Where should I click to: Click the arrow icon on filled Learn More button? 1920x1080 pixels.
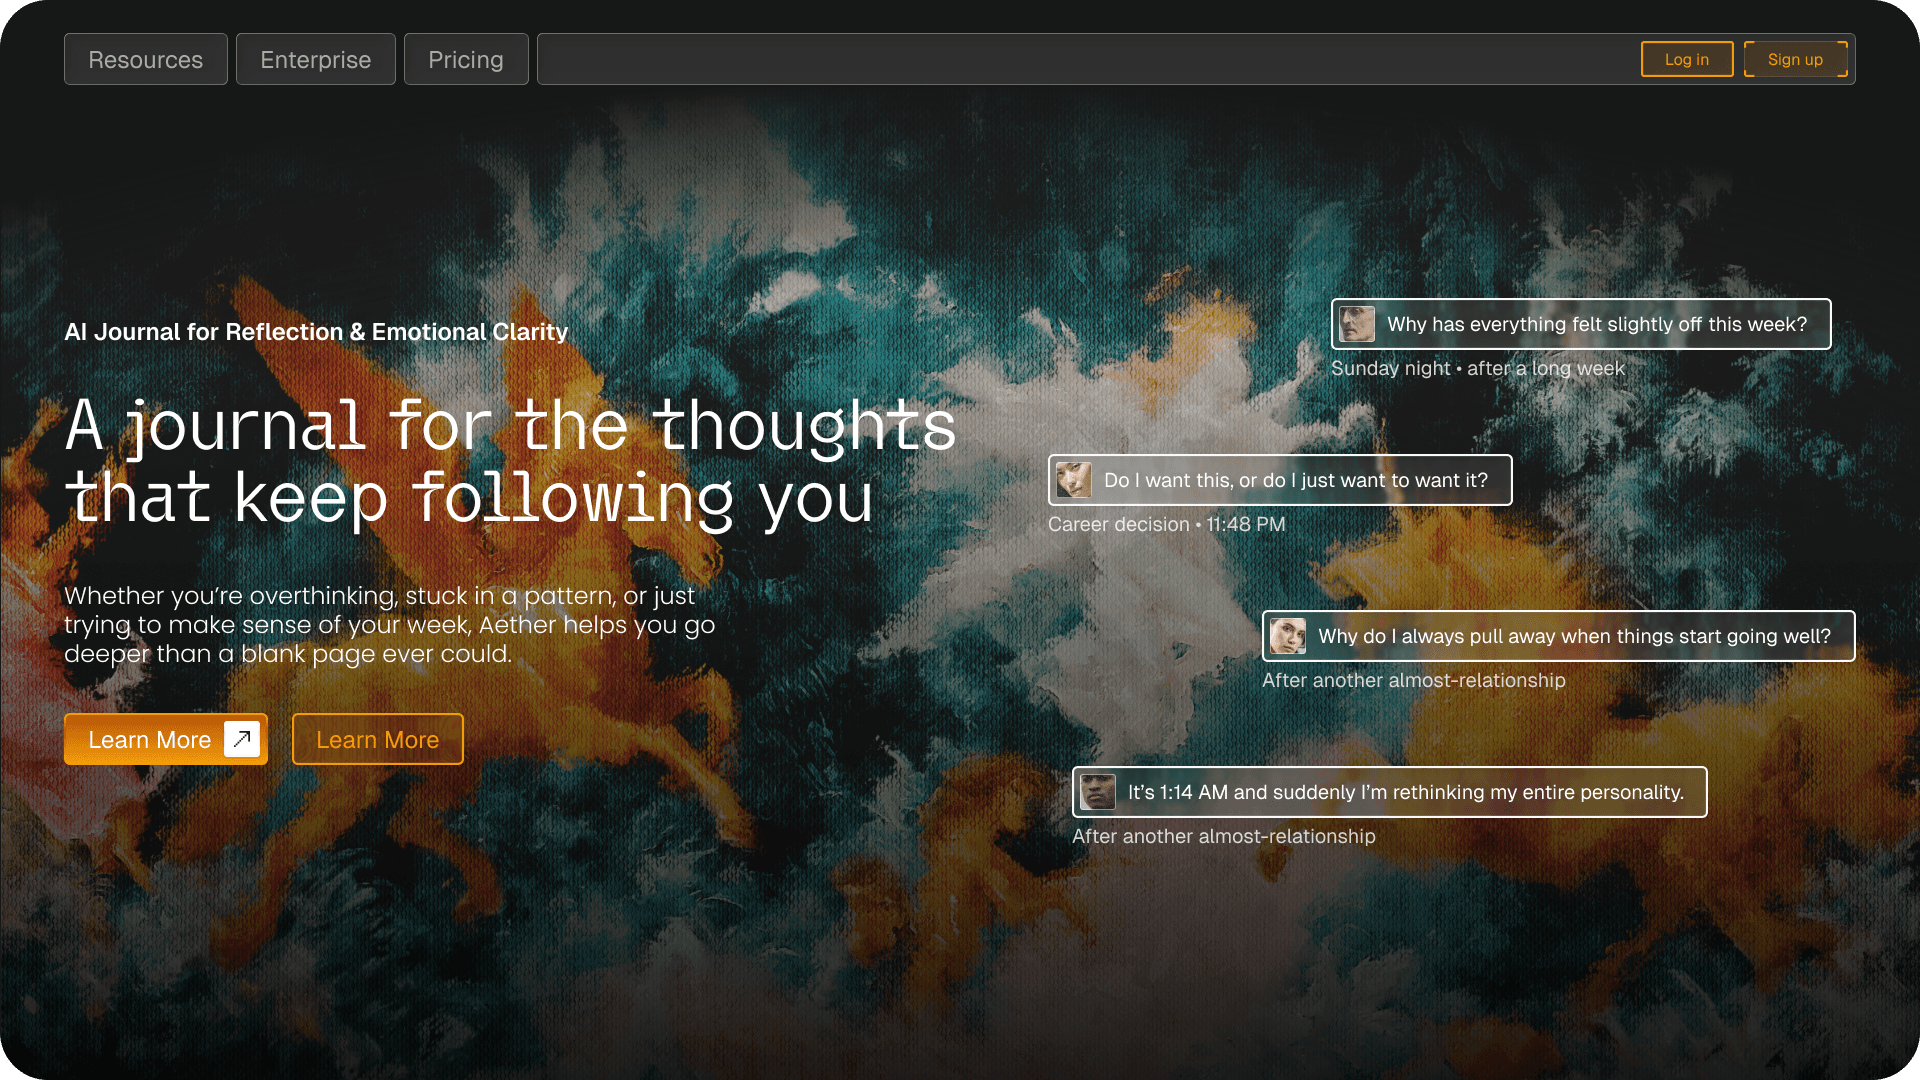[242, 739]
